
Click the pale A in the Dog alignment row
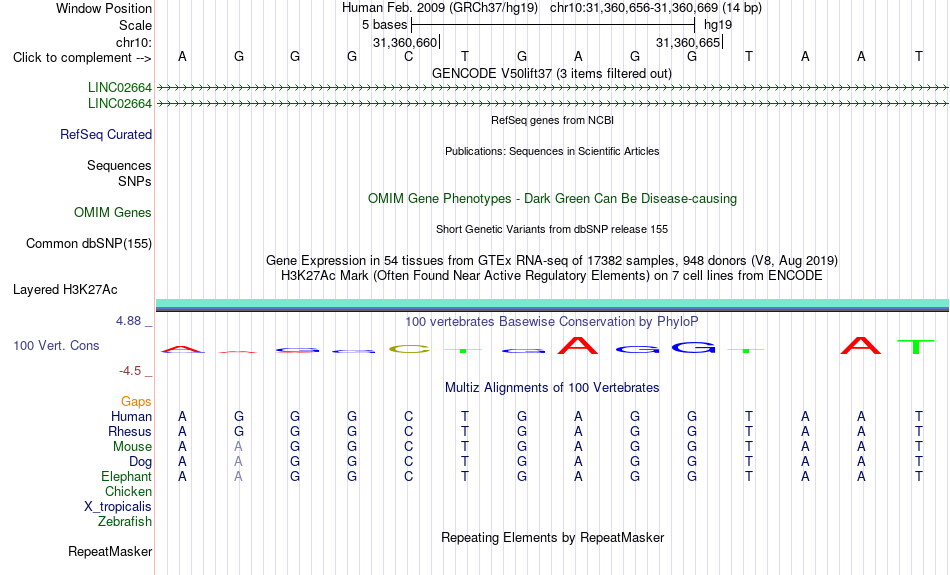(x=239, y=462)
